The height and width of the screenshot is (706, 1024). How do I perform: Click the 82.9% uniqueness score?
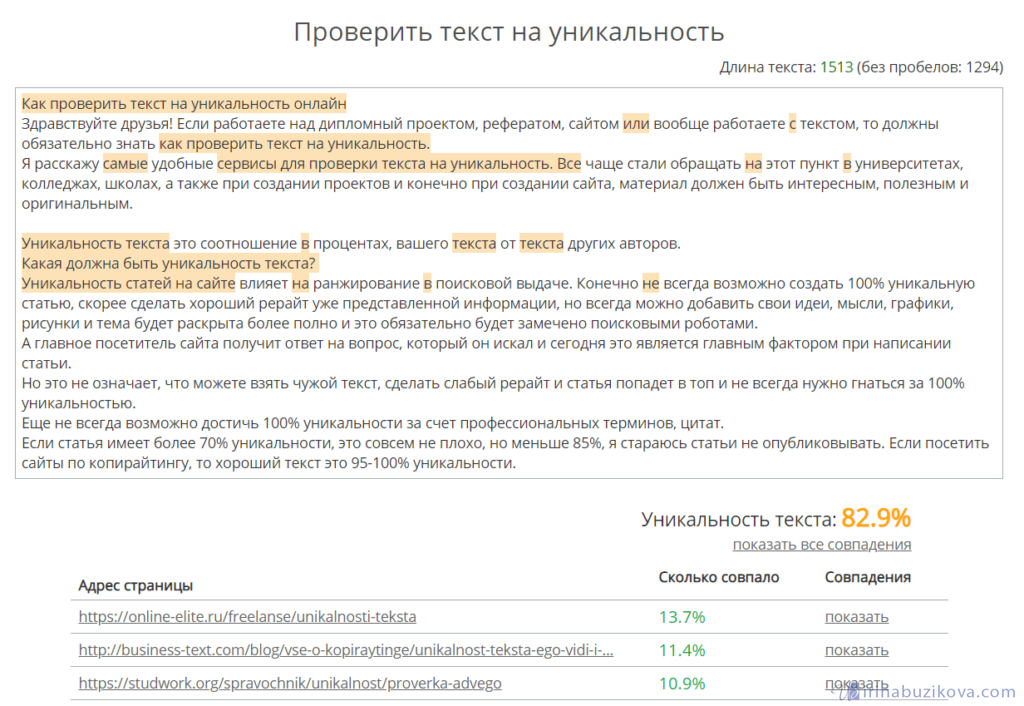pyautogui.click(x=875, y=518)
